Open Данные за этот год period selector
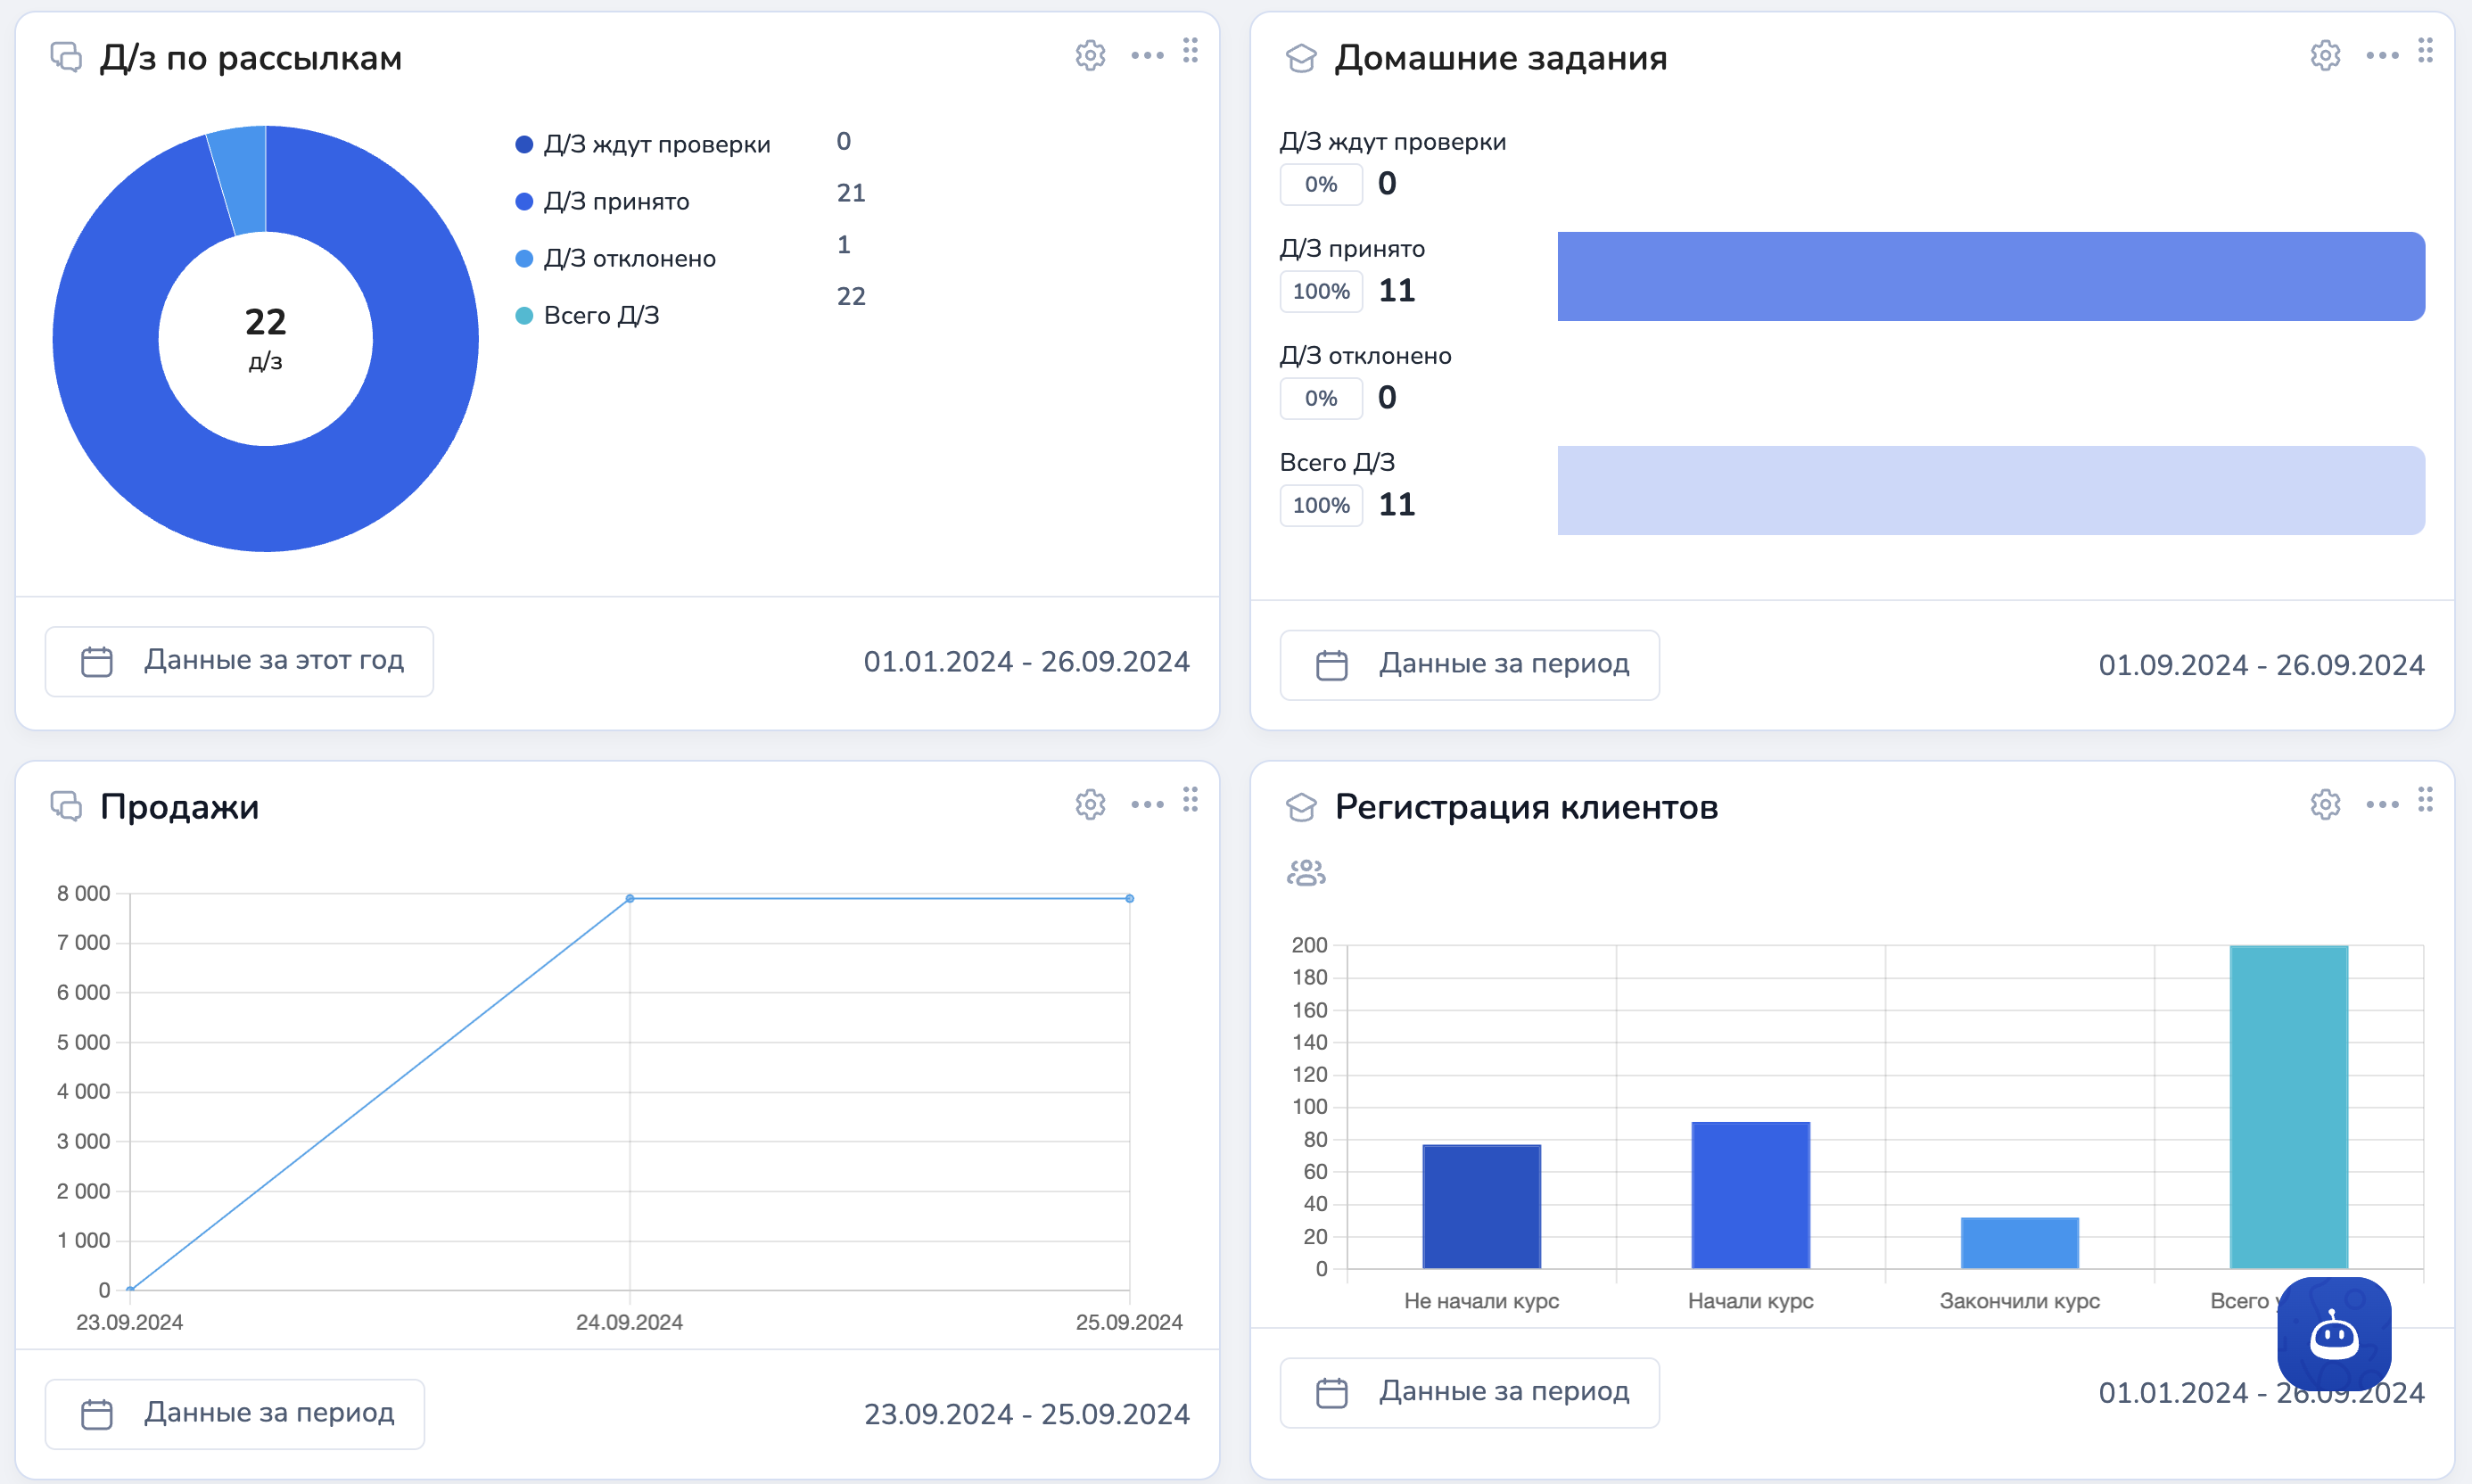This screenshot has height=1484, width=2472. coord(240,661)
